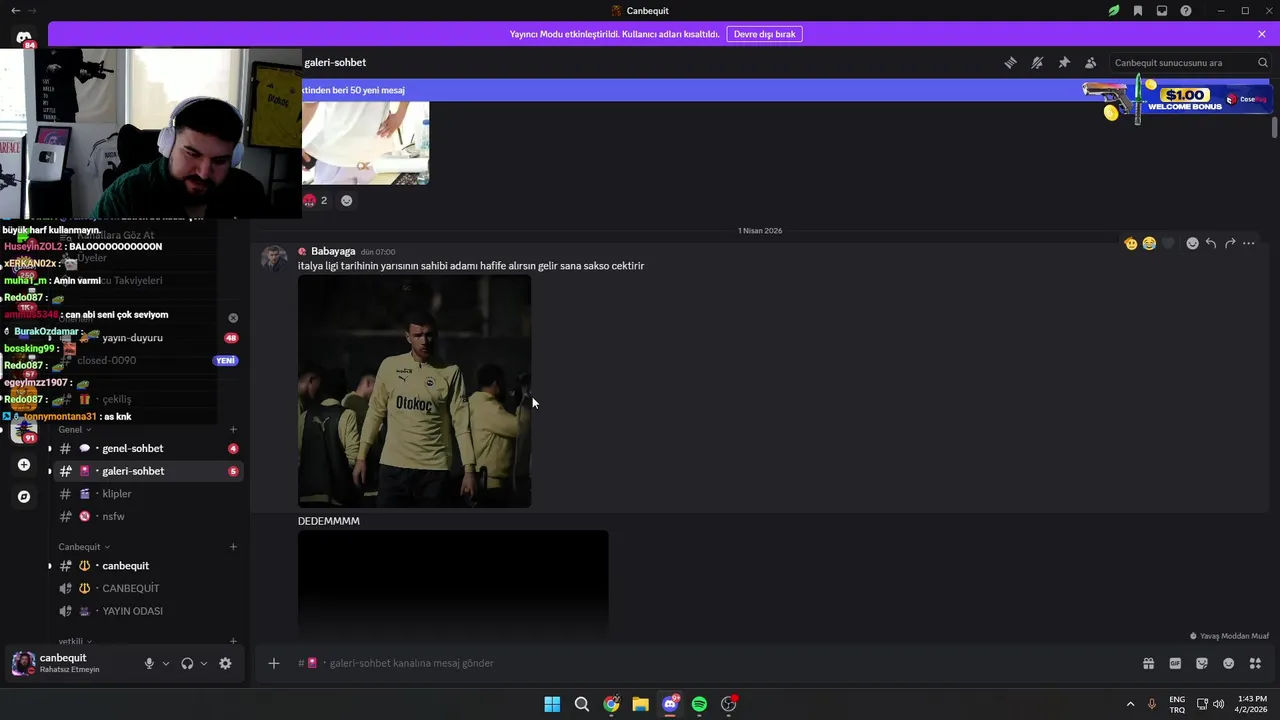Open User Settings gear
Screen dimensions: 1280x720
click(x=225, y=663)
